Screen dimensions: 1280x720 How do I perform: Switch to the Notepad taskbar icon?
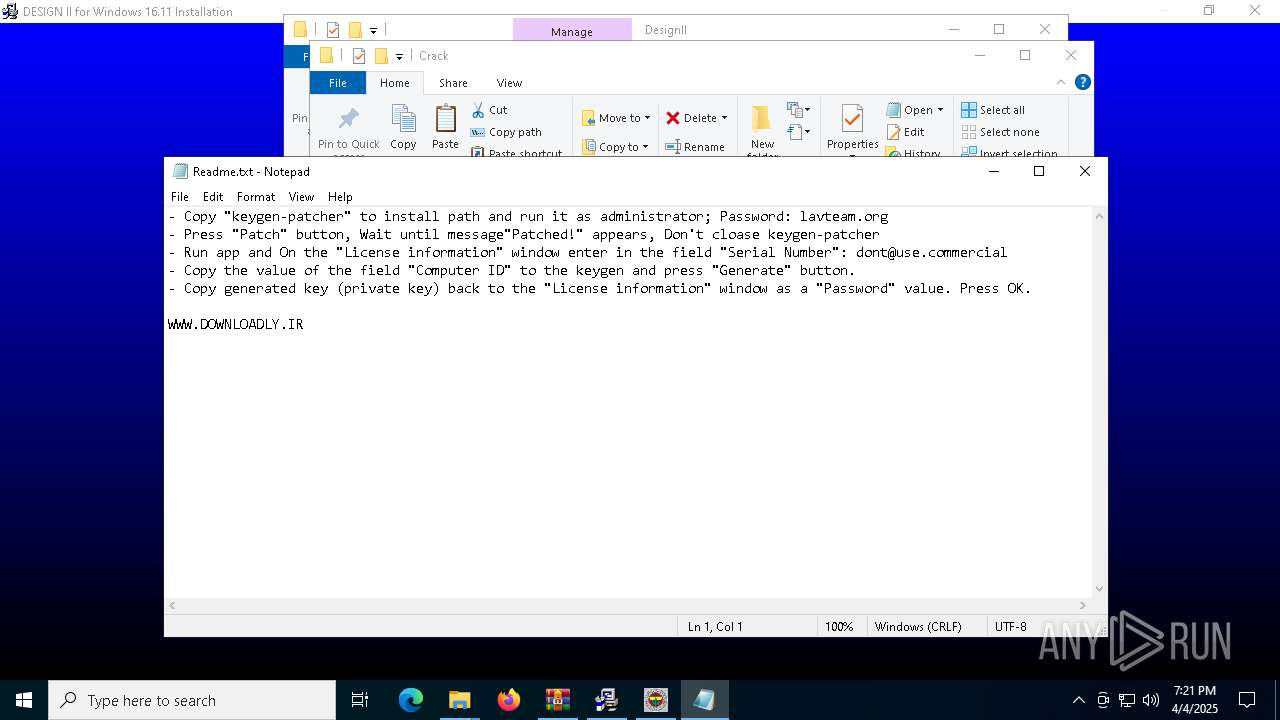[705, 700]
